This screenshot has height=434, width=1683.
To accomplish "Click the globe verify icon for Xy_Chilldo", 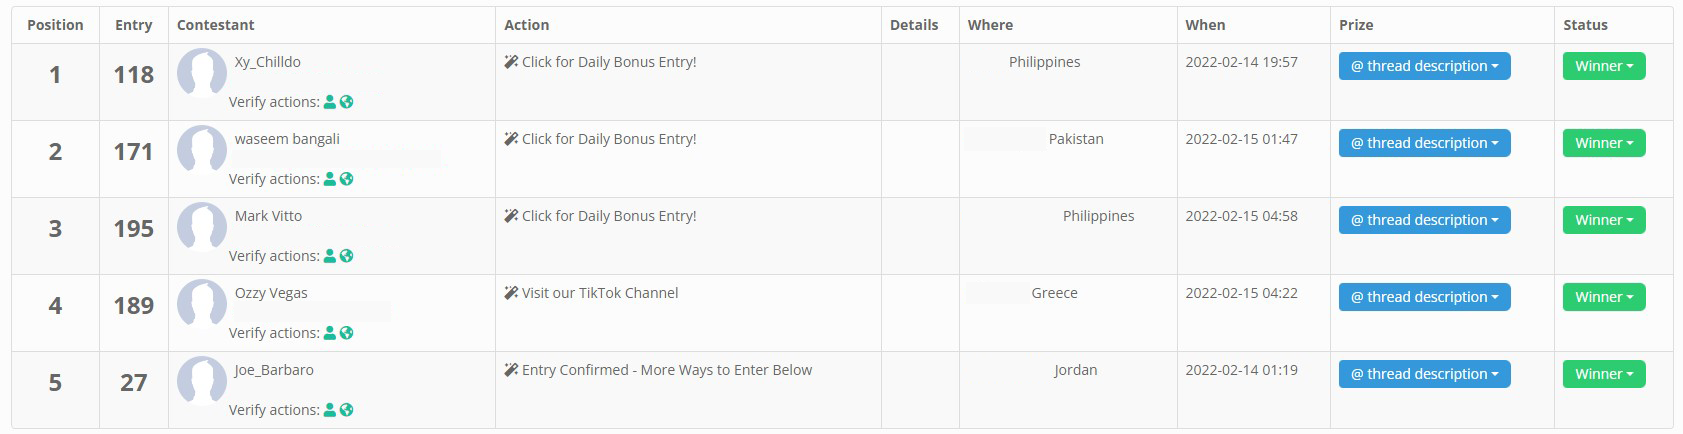I will (x=346, y=102).
